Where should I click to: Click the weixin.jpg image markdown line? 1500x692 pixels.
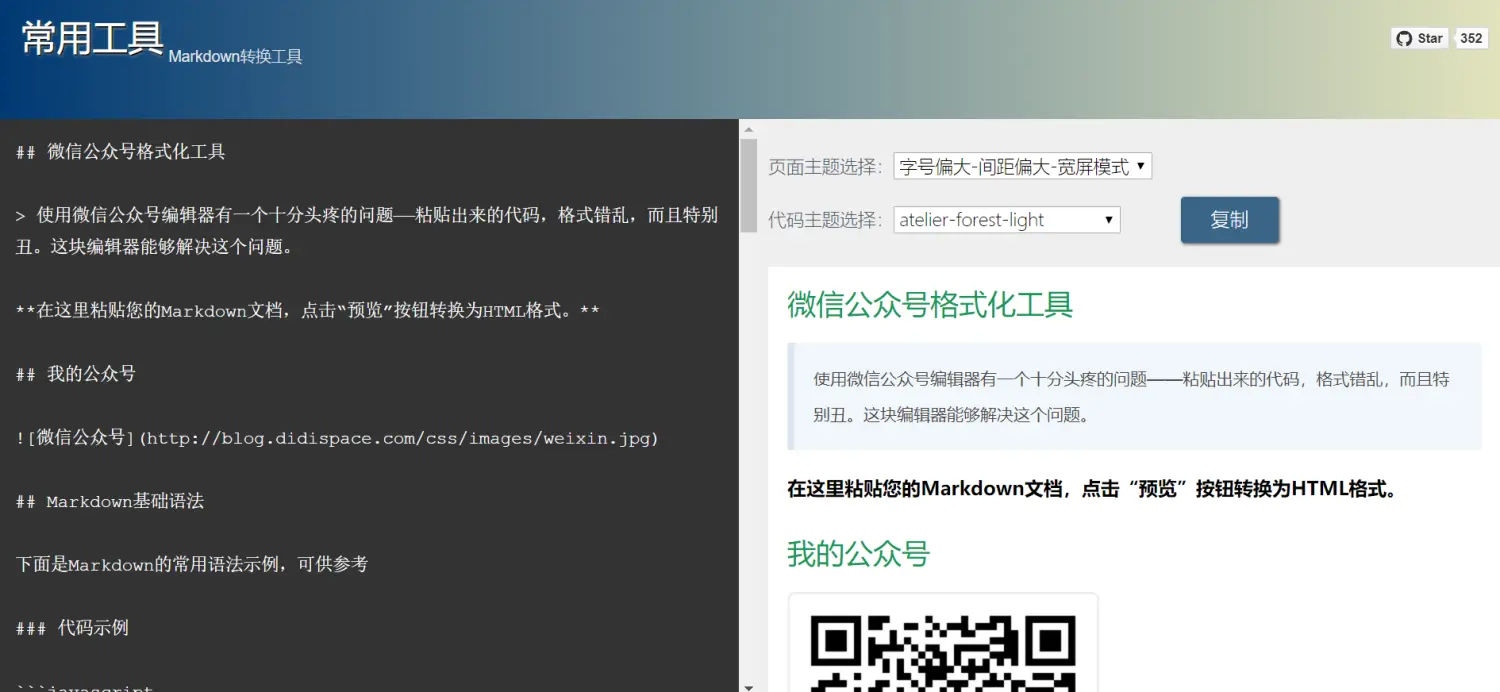[x=337, y=438]
